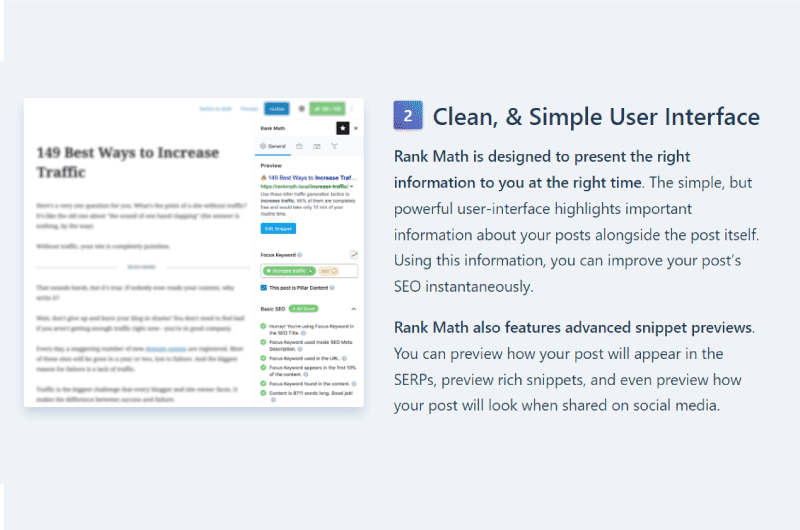The height and width of the screenshot is (530, 800).
Task: Click help icon for SEO Title check
Action: (x=304, y=333)
